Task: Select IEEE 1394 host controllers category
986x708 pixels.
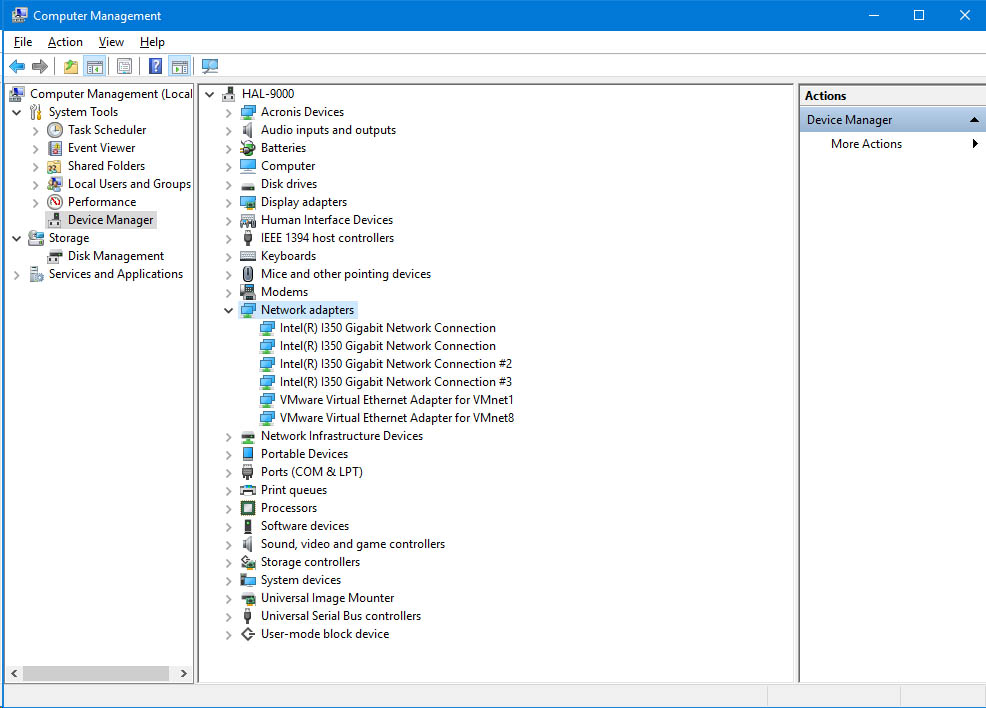Action: coord(327,238)
